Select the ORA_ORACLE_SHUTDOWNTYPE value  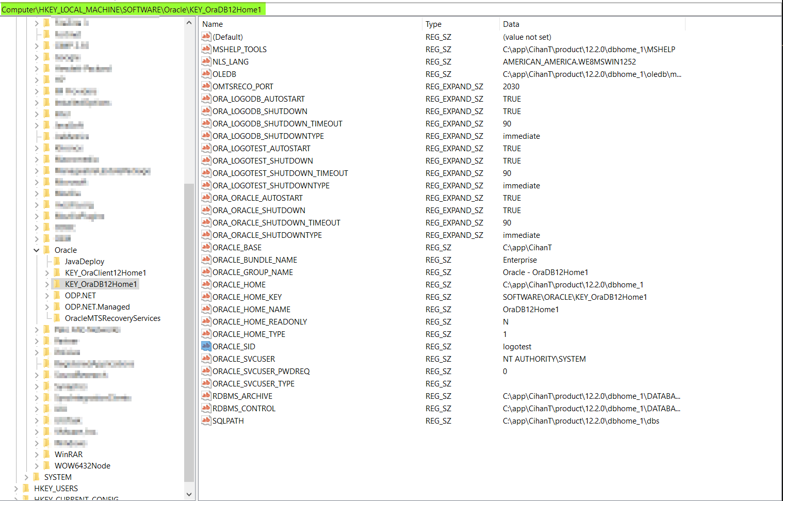(x=267, y=235)
